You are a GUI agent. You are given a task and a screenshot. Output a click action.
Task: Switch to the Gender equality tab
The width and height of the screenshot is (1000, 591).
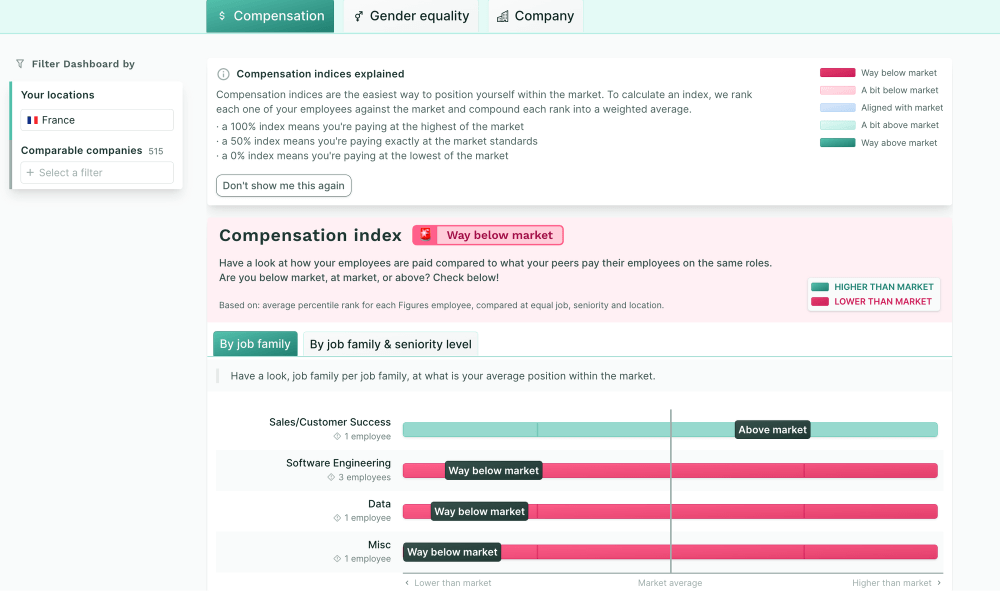coord(410,16)
